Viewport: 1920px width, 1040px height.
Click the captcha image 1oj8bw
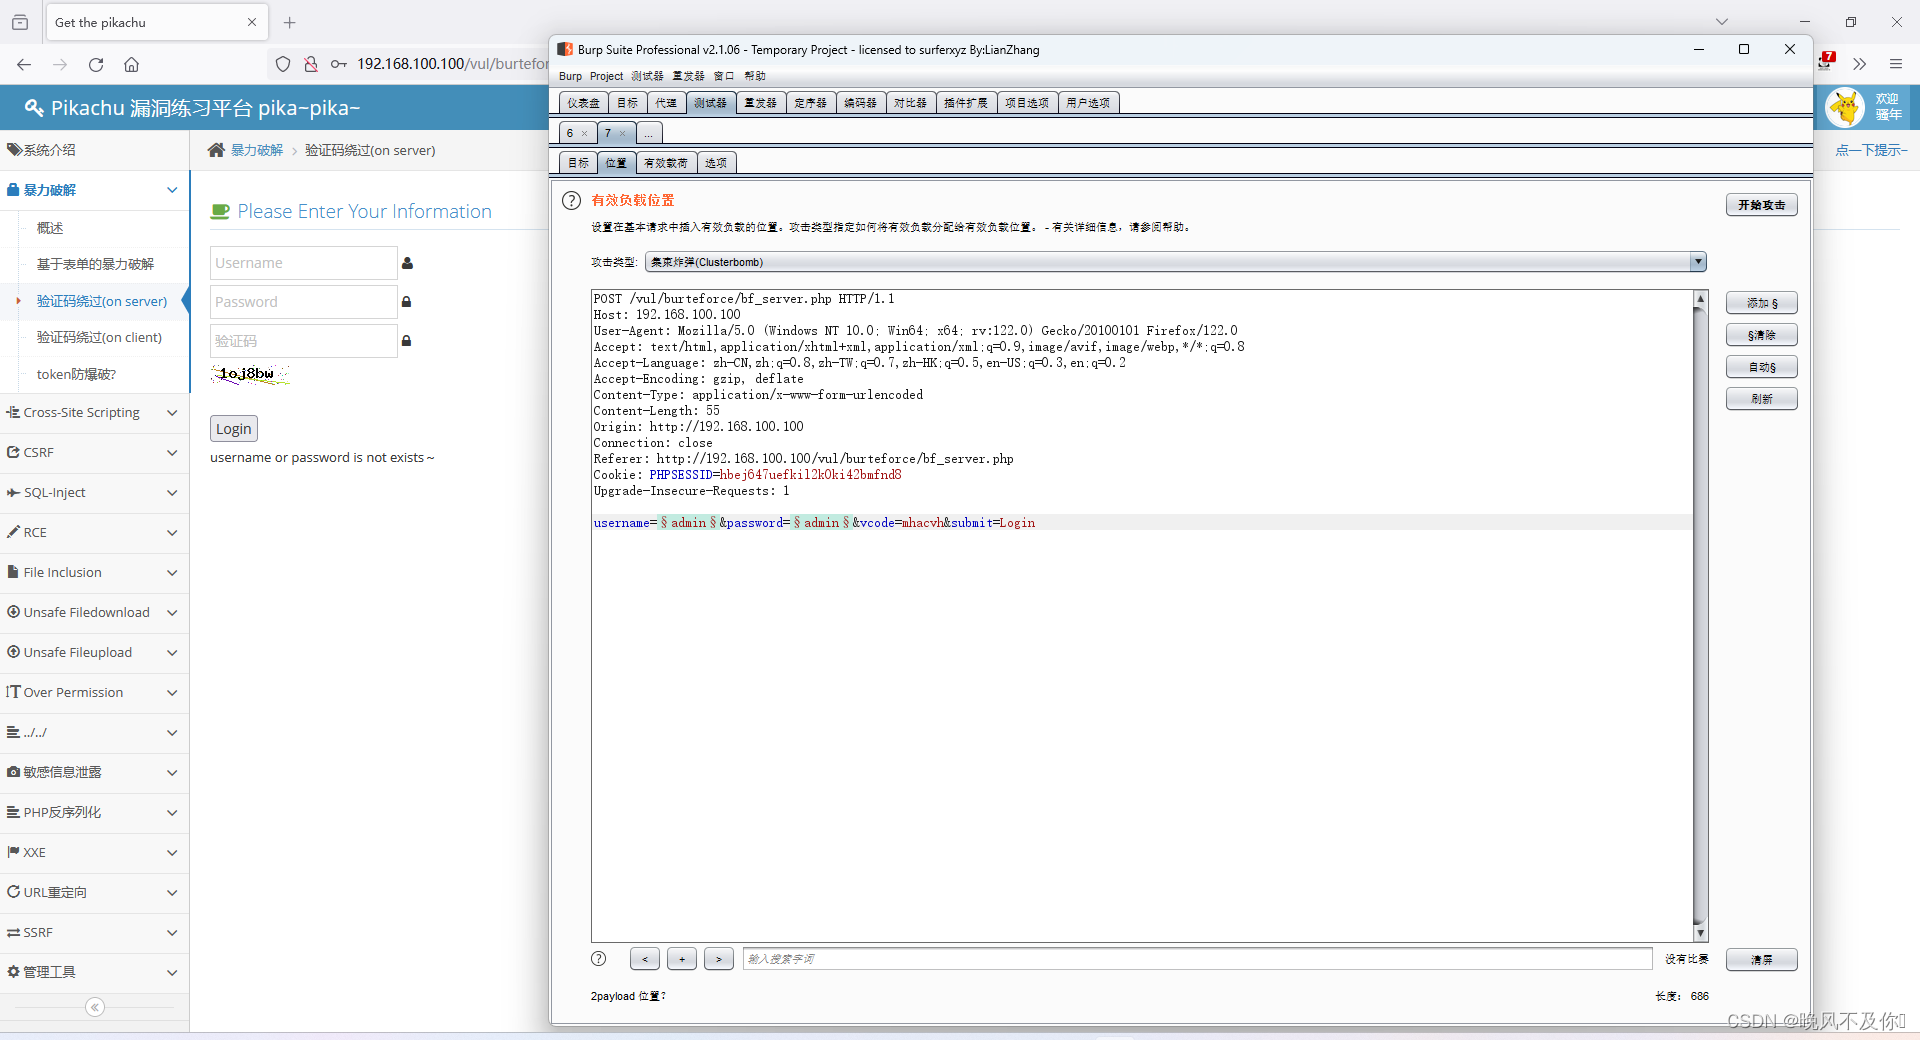[x=249, y=374]
